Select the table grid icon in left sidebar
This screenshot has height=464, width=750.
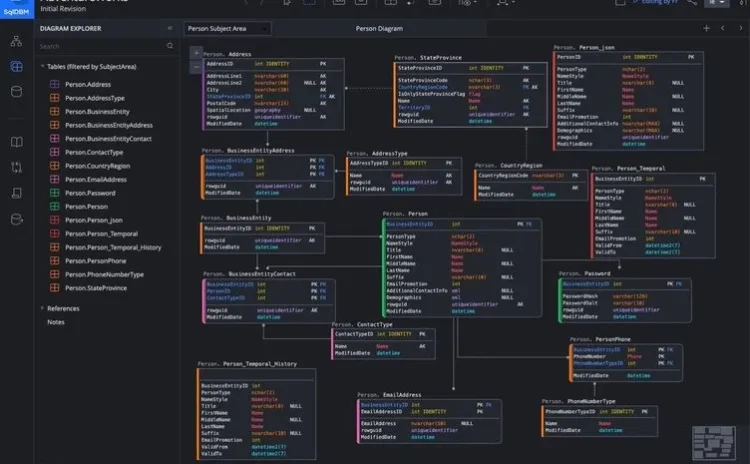(16, 67)
